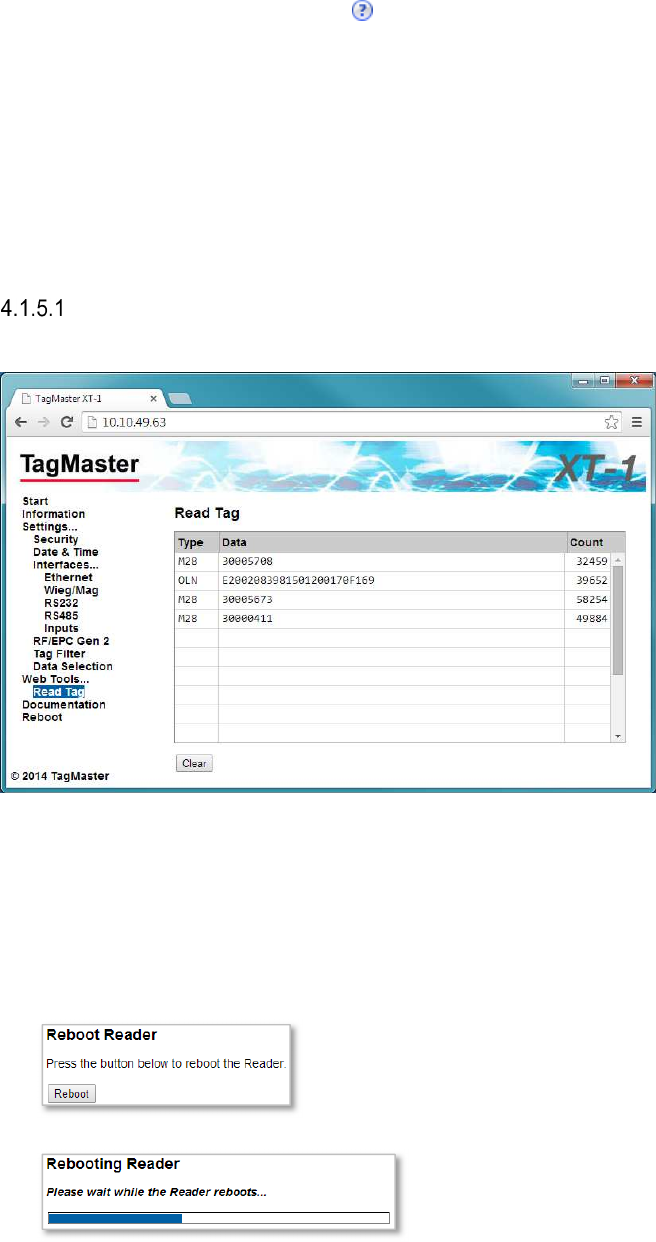Click the Count column header
Viewport: 656px width, 1242px height.
(x=596, y=542)
